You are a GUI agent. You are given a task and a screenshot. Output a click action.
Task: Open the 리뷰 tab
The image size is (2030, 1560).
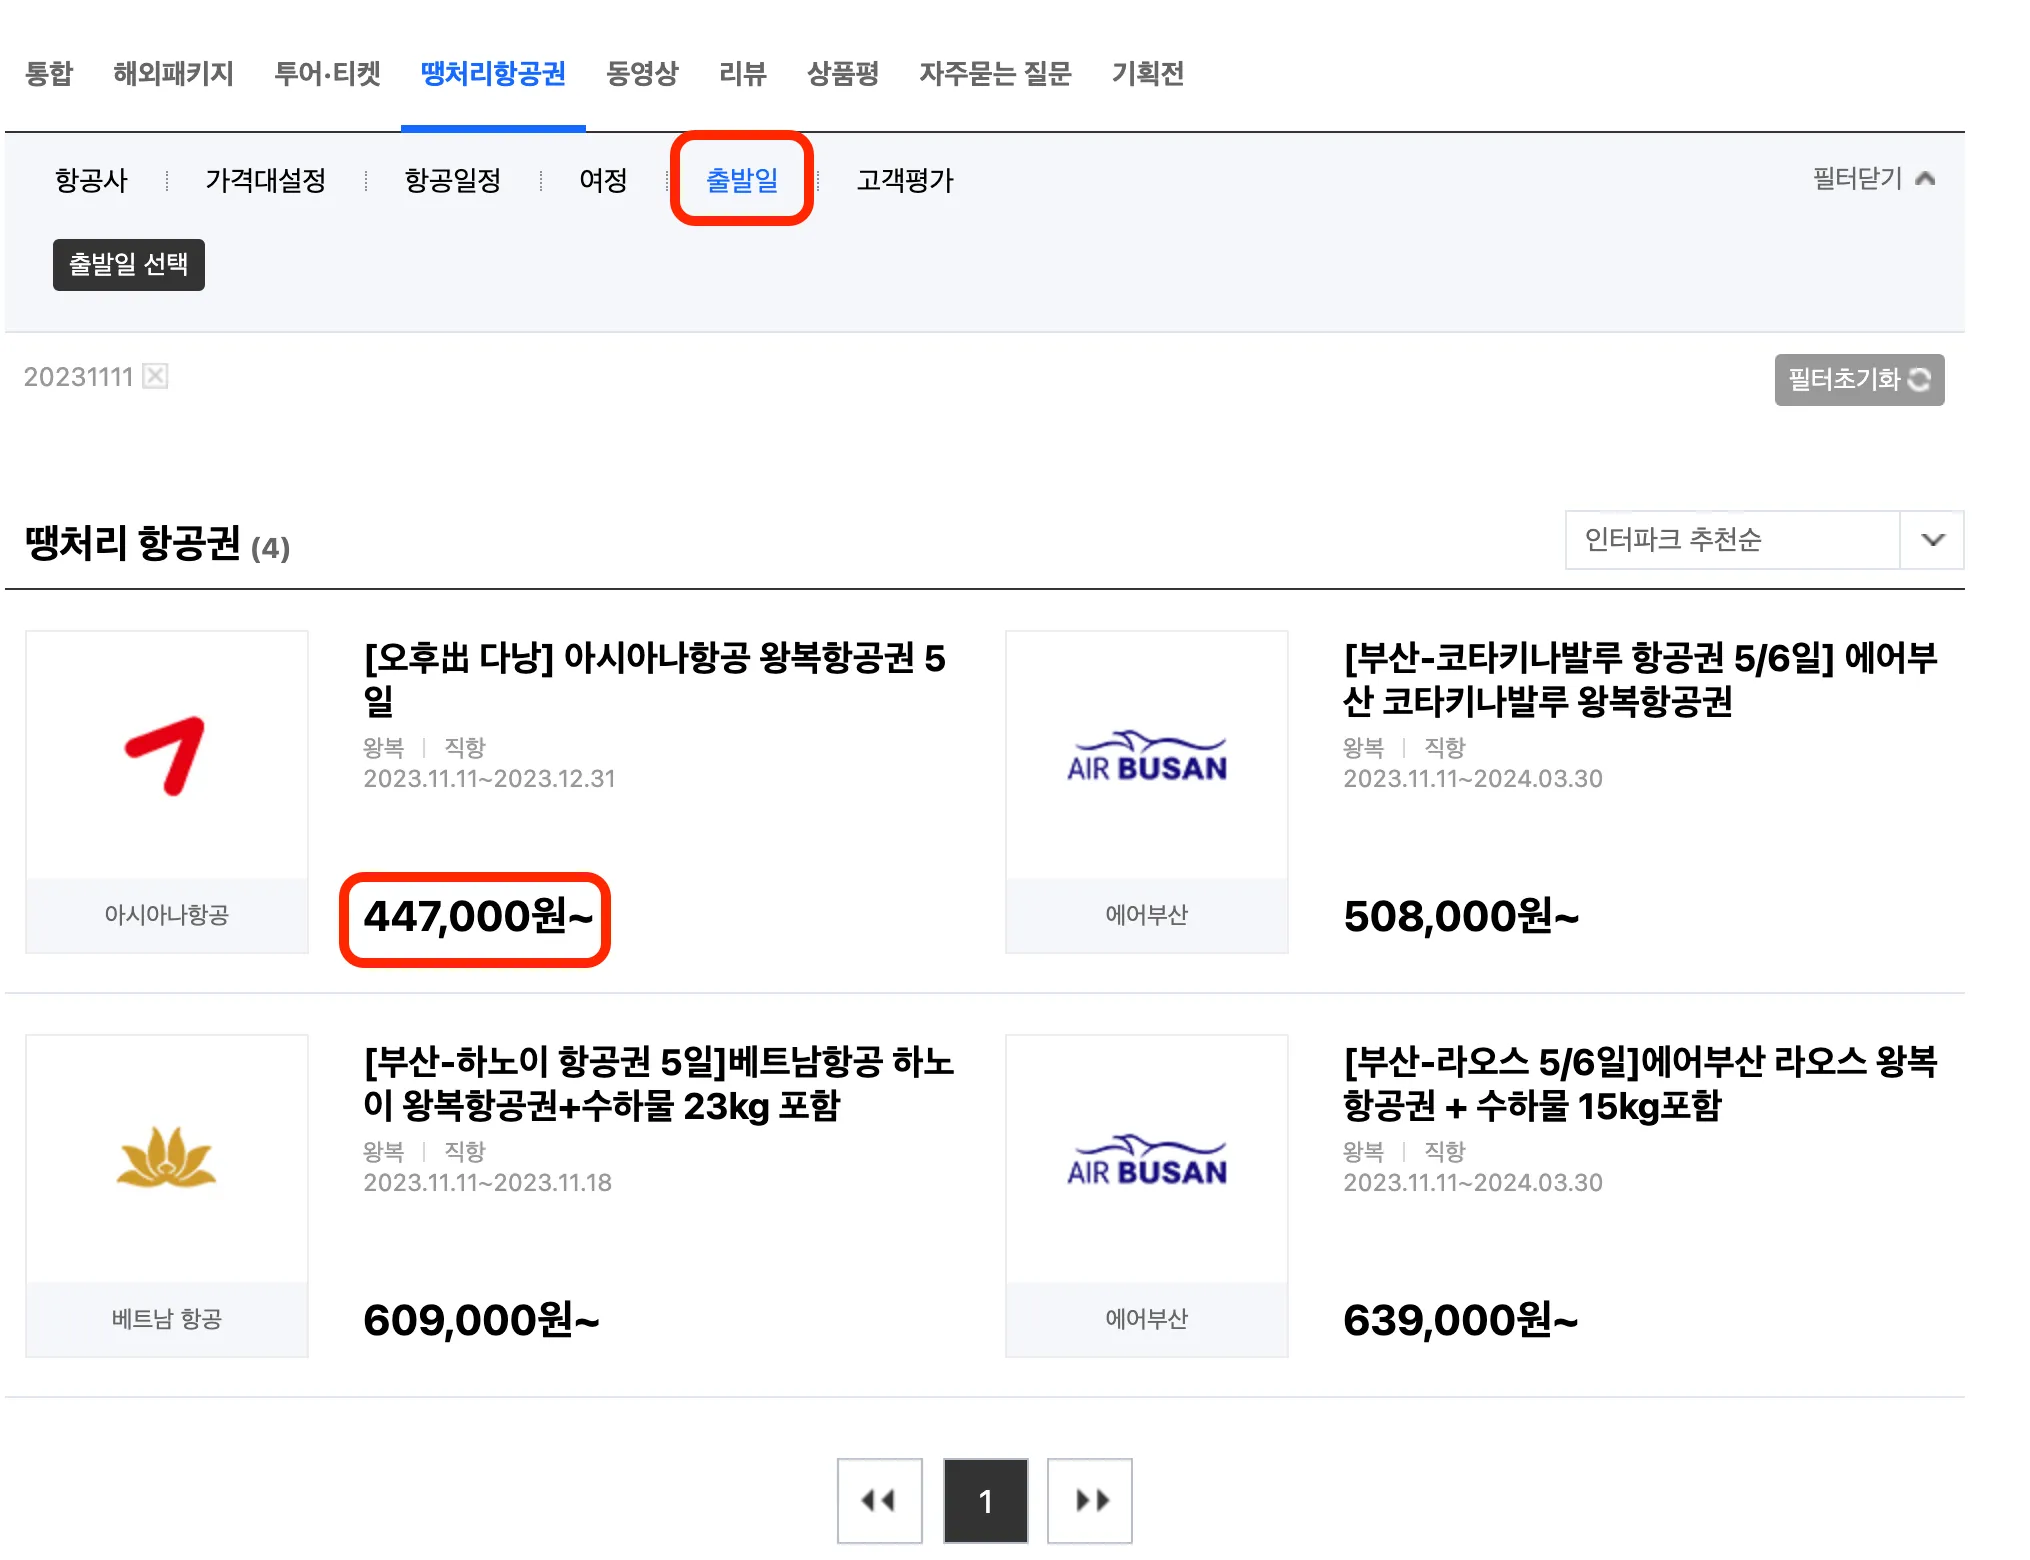coord(742,73)
